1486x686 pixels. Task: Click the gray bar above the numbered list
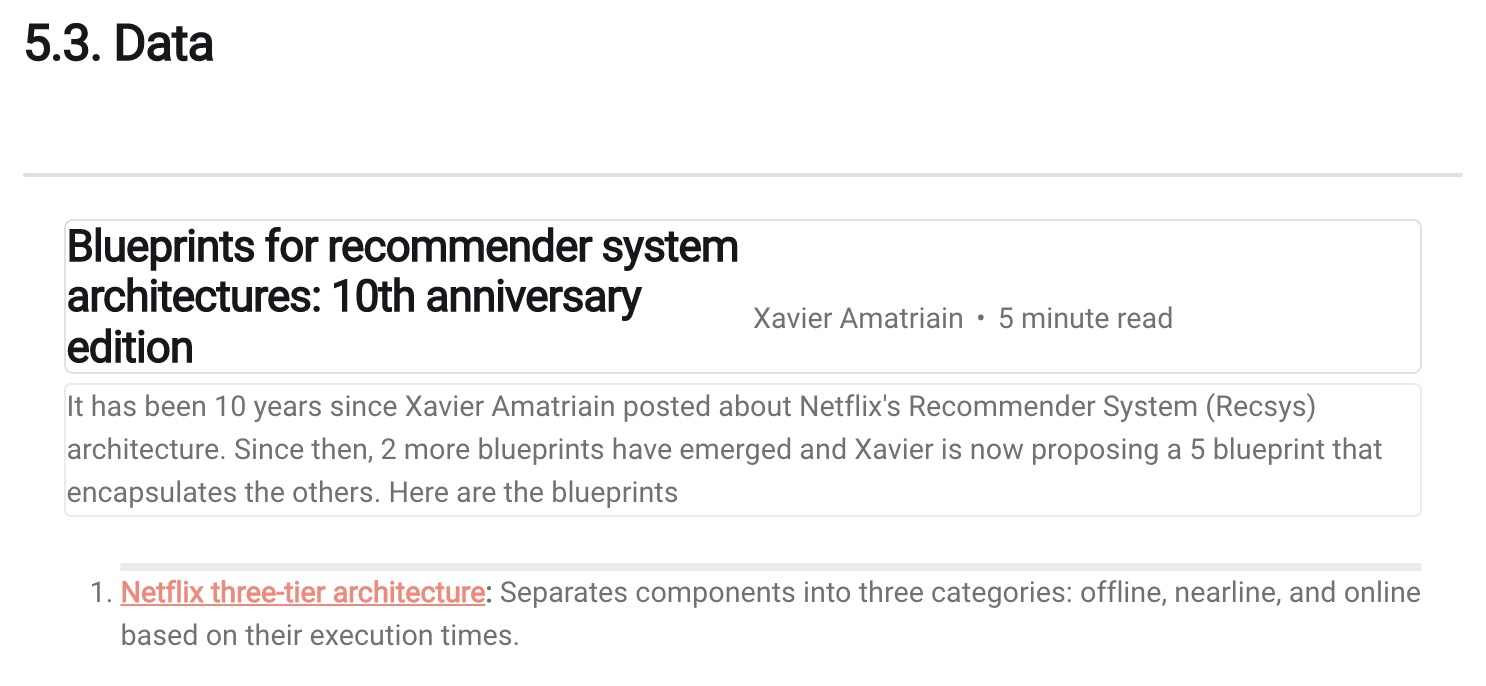coord(771,567)
